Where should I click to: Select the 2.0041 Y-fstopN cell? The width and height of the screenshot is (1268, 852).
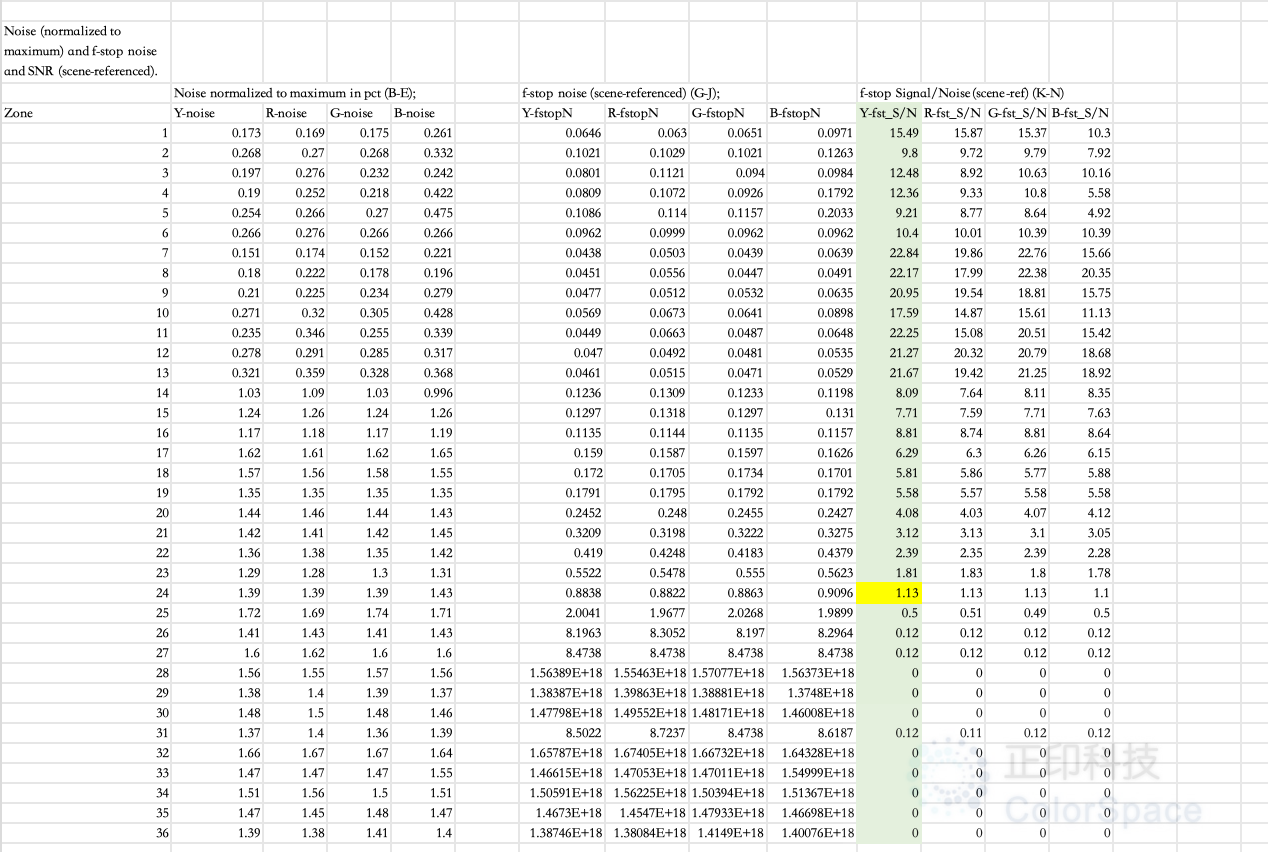click(562, 613)
